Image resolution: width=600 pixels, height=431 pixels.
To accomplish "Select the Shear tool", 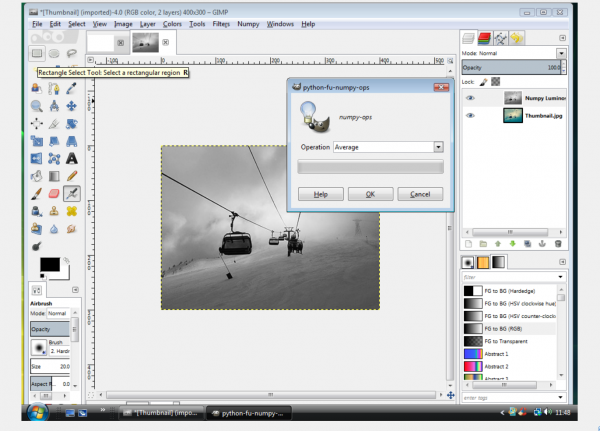I will pos(54,141).
